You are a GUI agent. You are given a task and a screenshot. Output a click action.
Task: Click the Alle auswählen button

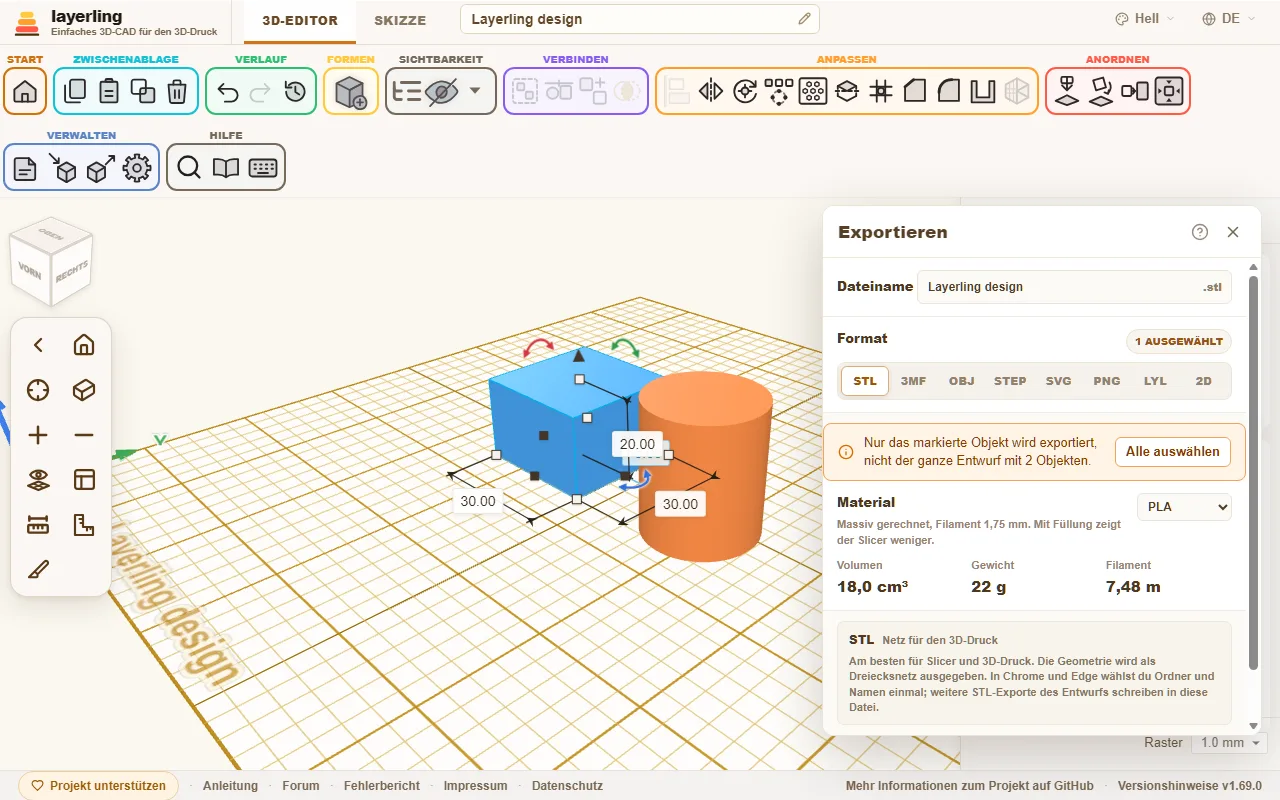(x=1173, y=452)
